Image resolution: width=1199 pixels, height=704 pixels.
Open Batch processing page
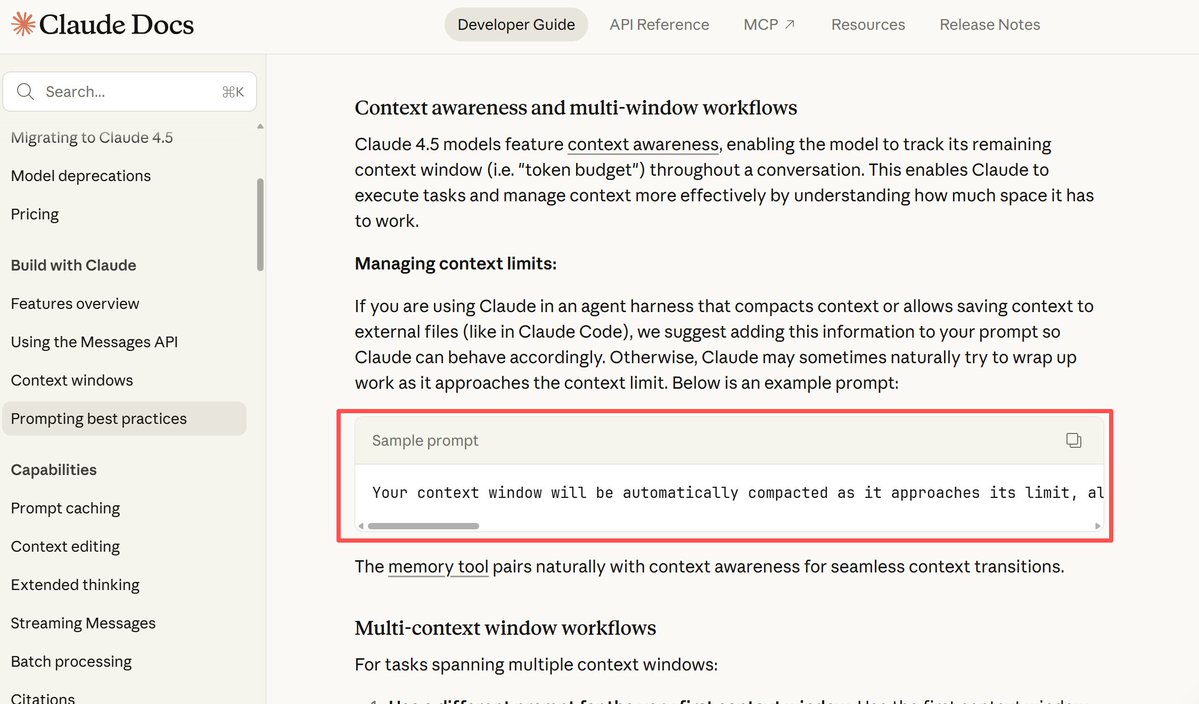tap(71, 661)
